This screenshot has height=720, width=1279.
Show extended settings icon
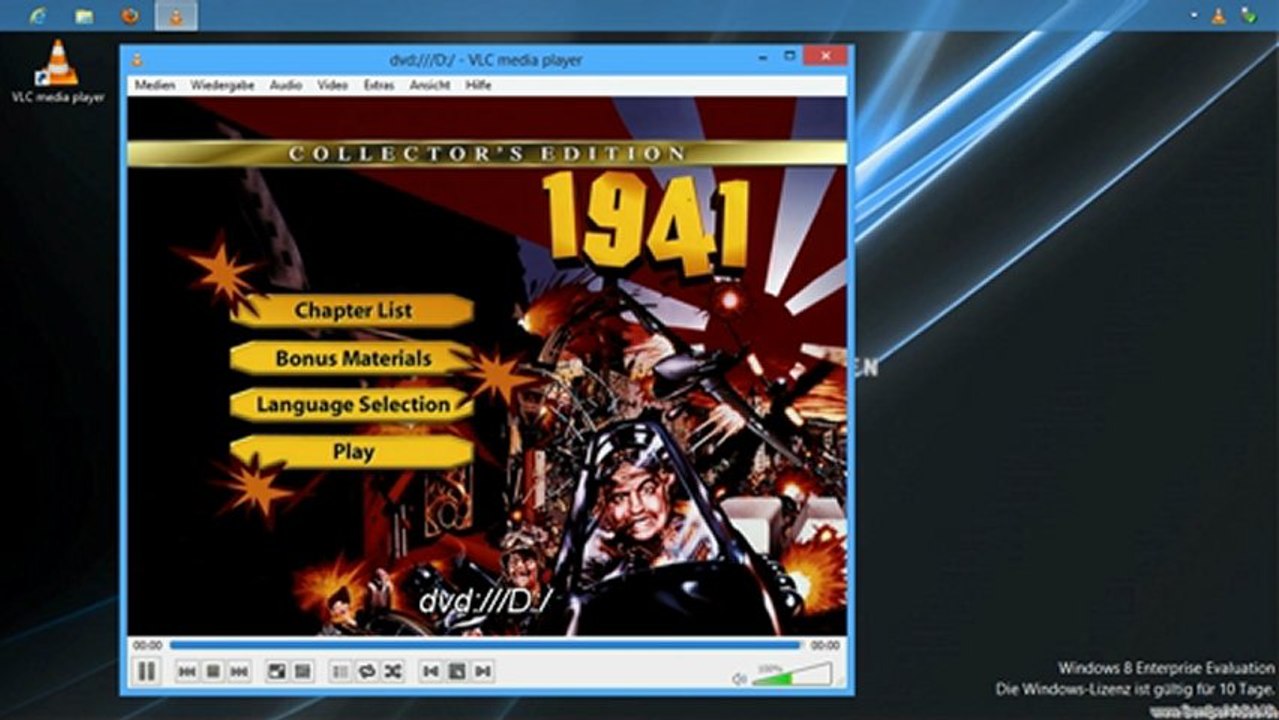tap(303, 672)
